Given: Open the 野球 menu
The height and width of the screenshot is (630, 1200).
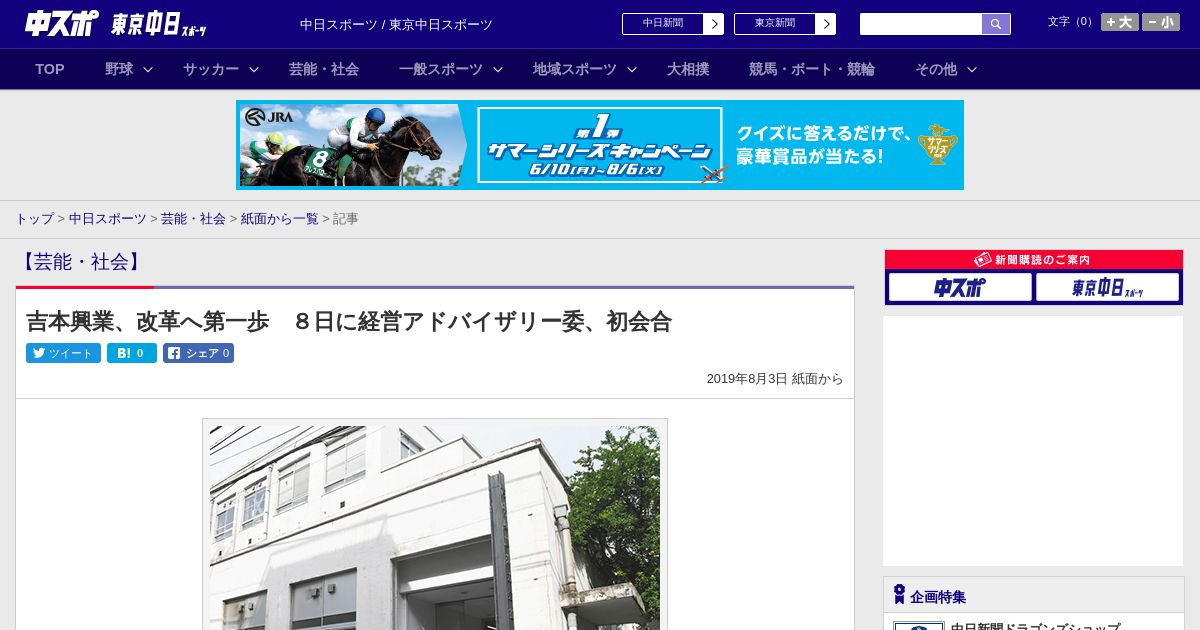Looking at the screenshot, I should point(119,69).
